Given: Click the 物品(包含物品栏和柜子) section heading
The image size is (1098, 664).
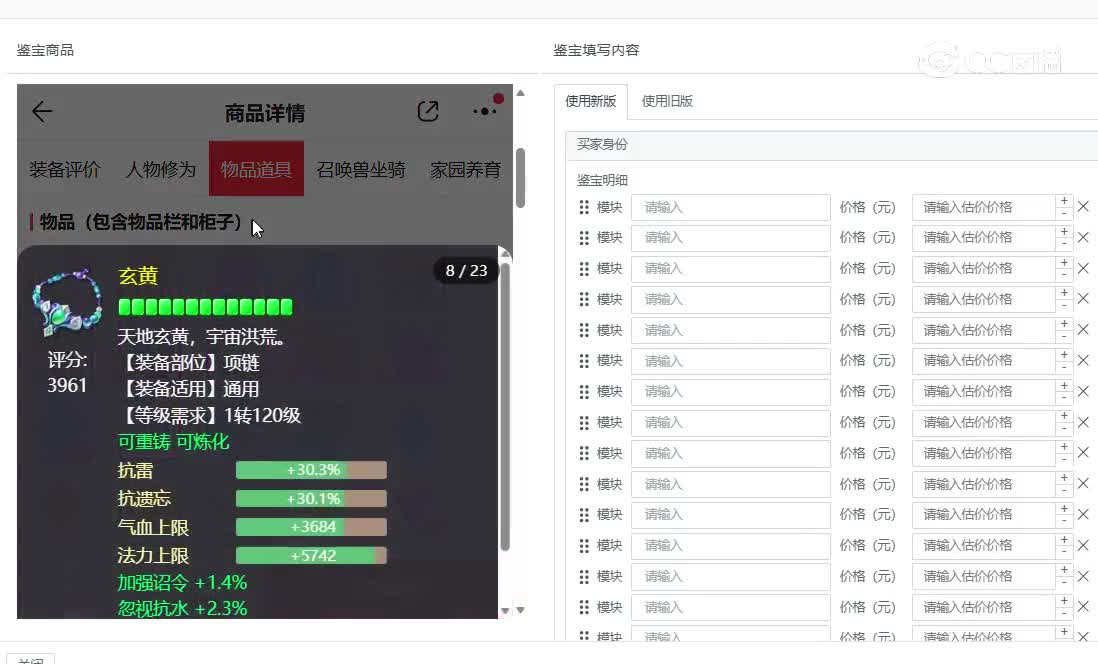Looking at the screenshot, I should pos(141,222).
